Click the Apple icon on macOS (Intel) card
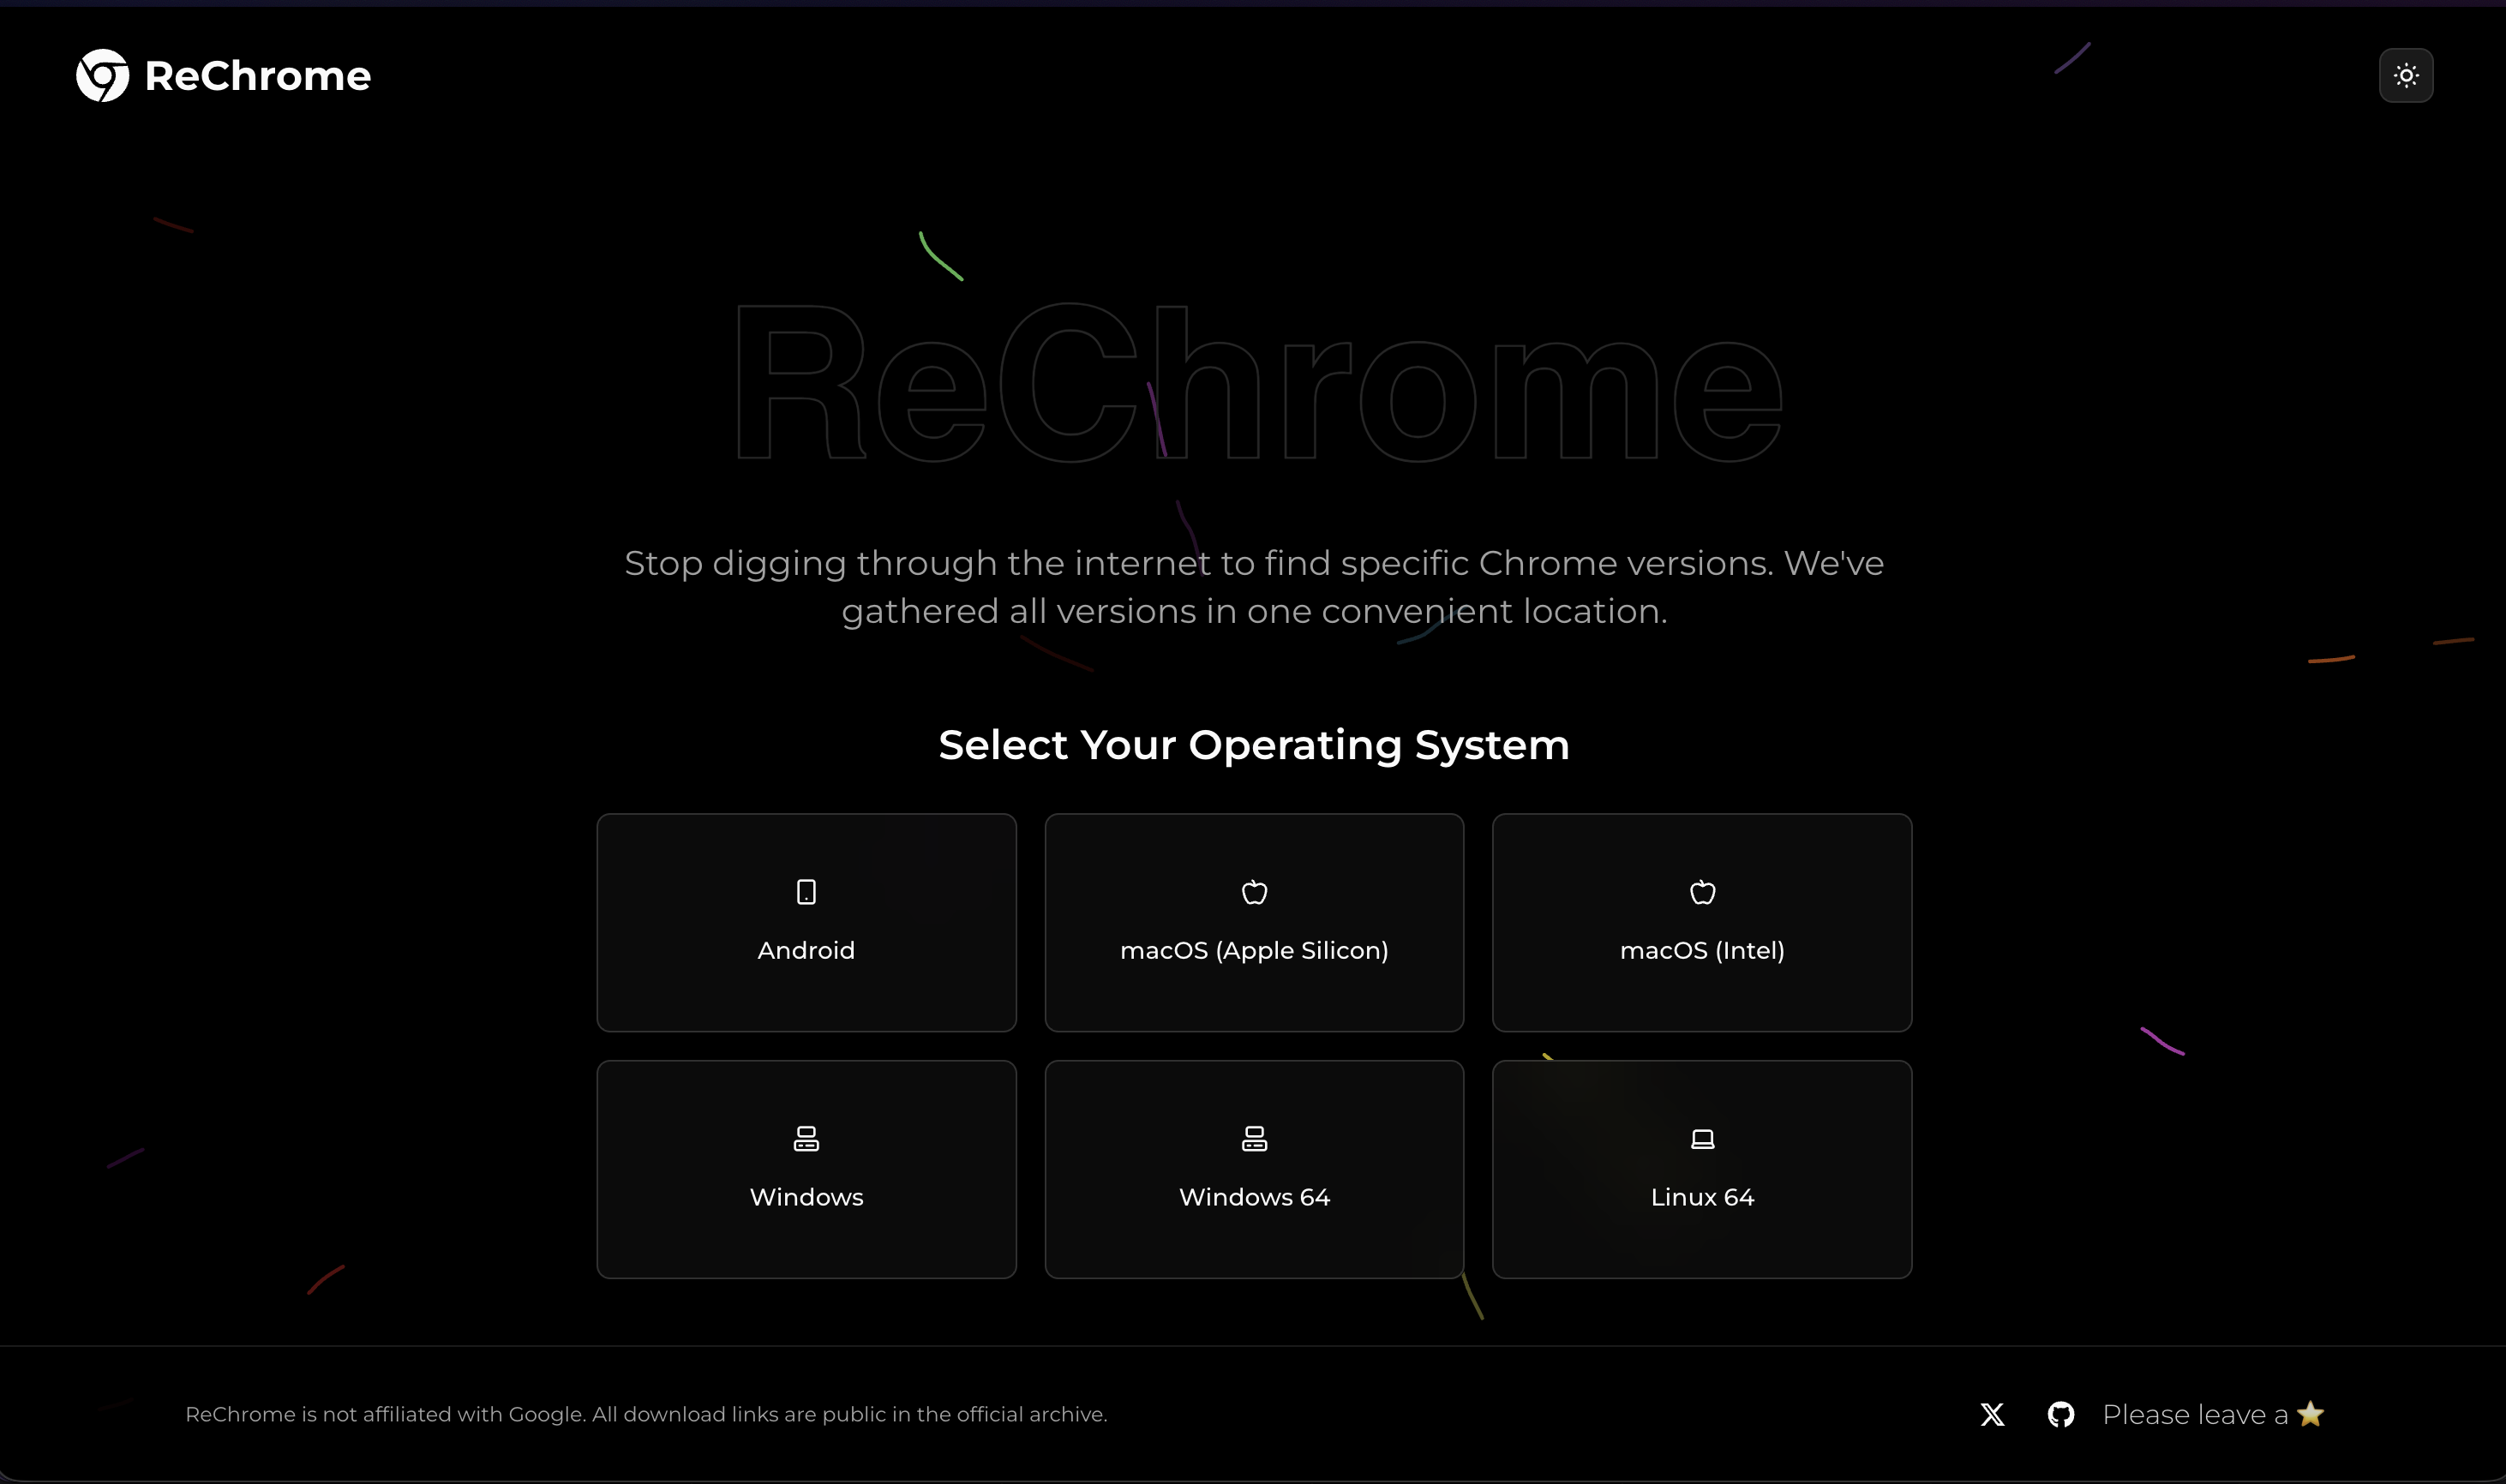This screenshot has width=2506, height=1484. (1701, 891)
